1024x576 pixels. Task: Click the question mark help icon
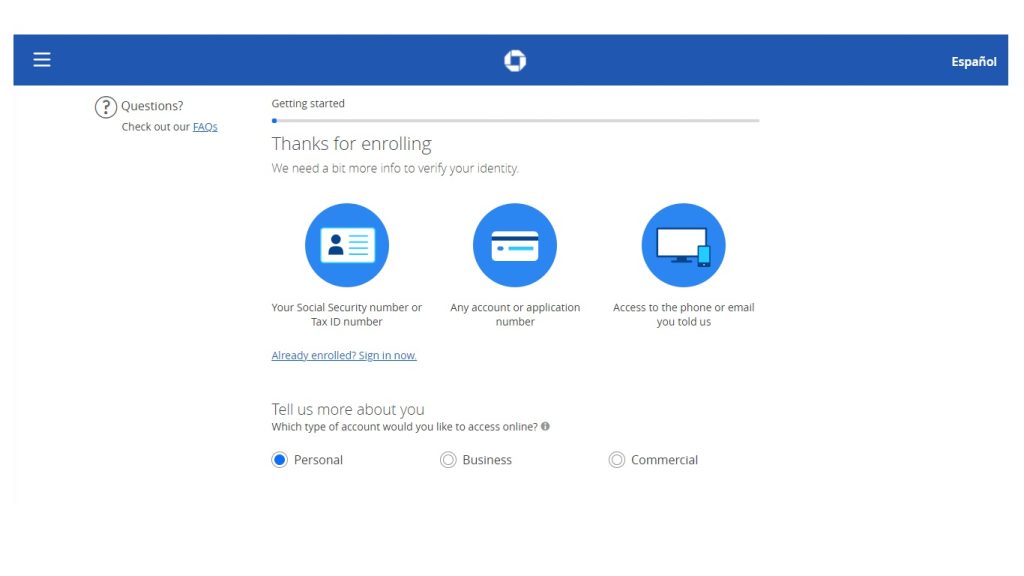coord(105,107)
